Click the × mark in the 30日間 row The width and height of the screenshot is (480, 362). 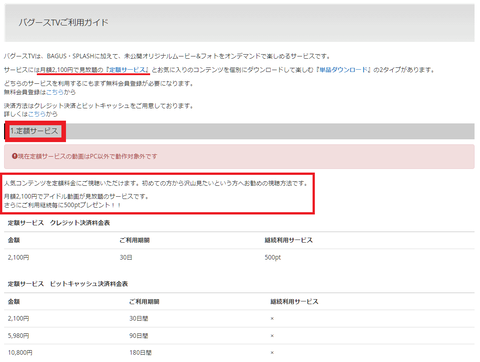[x=272, y=319]
